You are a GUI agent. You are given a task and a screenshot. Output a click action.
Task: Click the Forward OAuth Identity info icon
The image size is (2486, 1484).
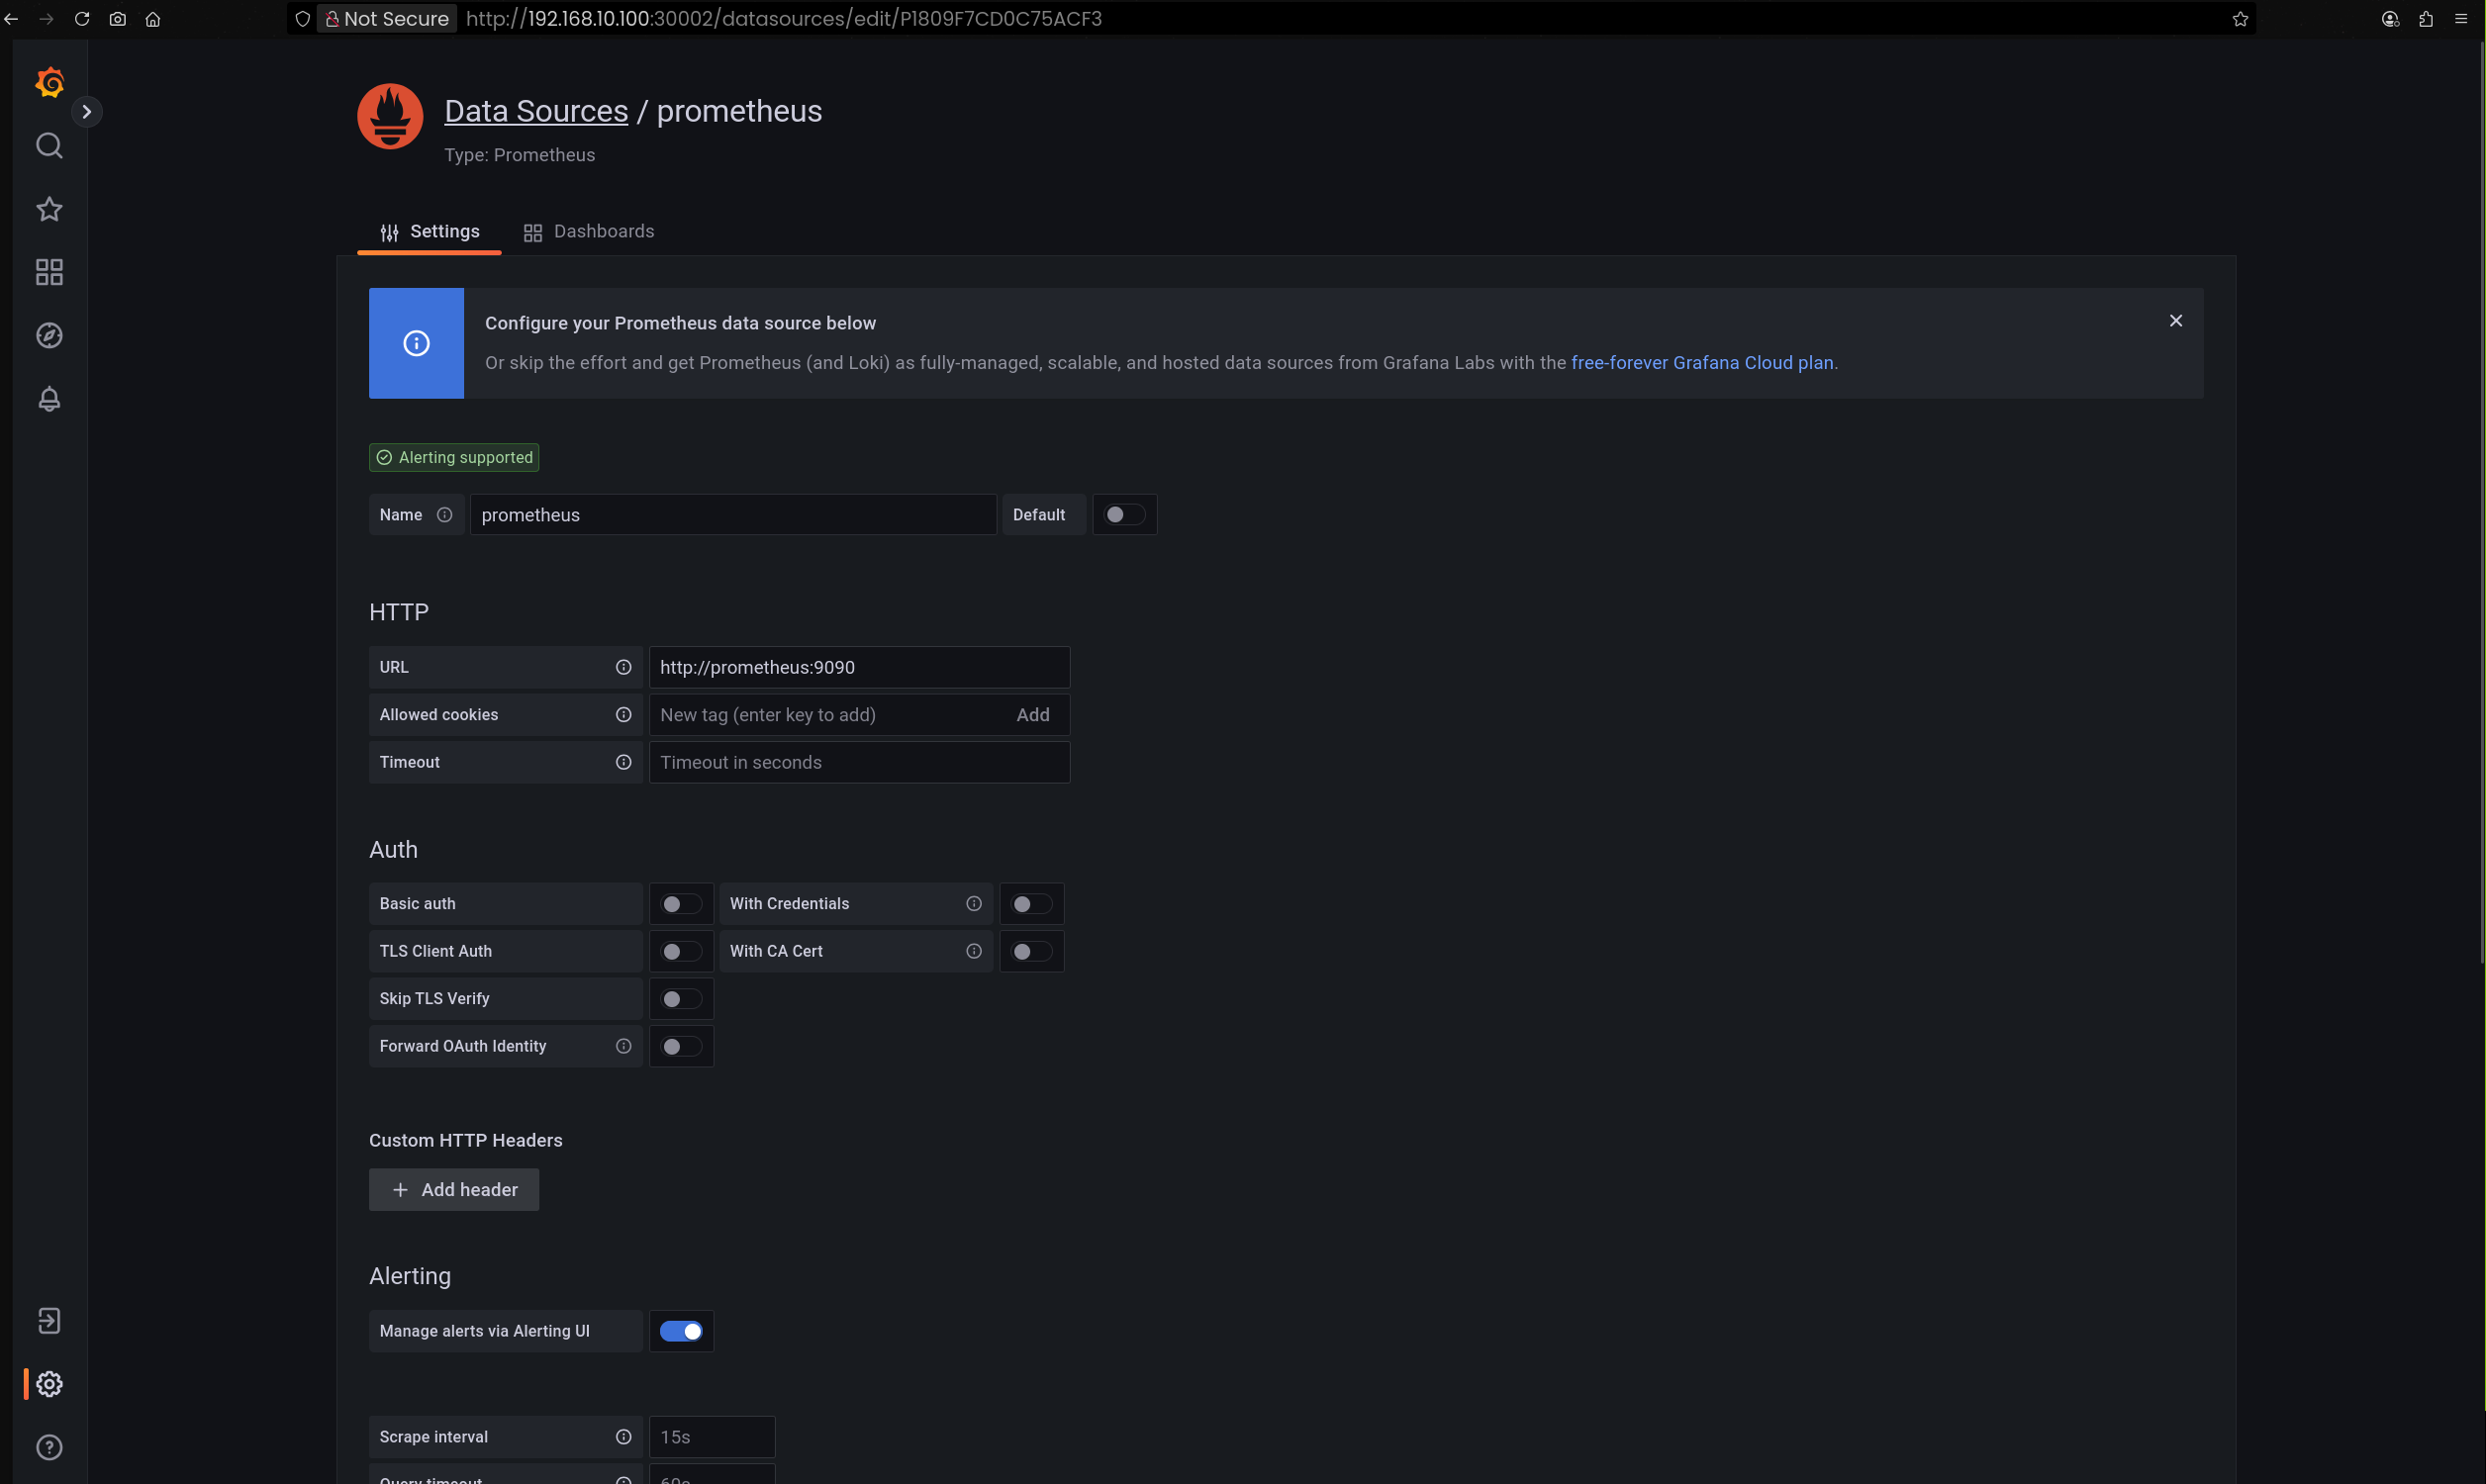coord(623,1046)
